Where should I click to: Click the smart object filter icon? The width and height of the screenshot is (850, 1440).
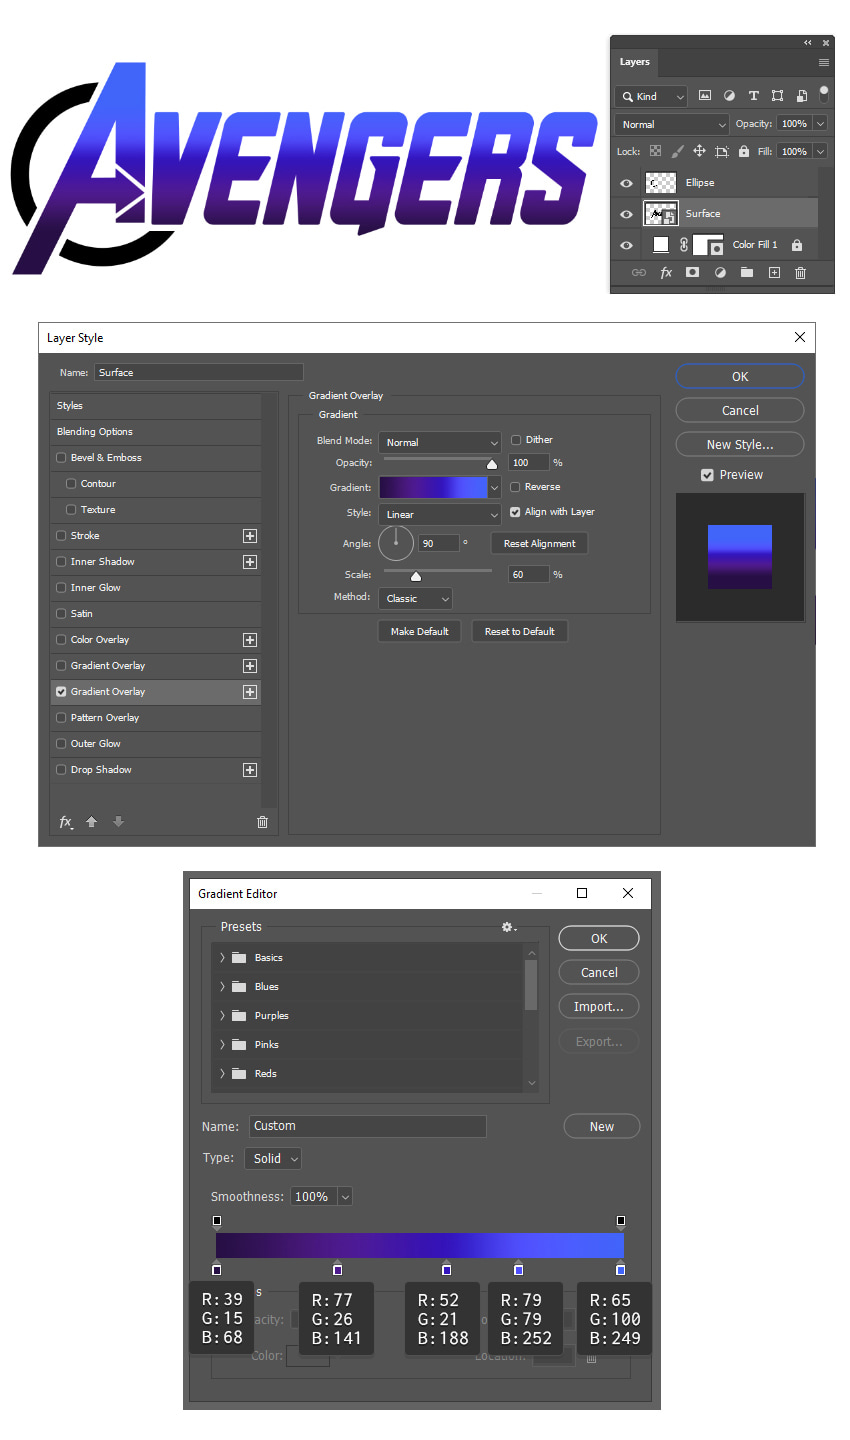click(801, 96)
